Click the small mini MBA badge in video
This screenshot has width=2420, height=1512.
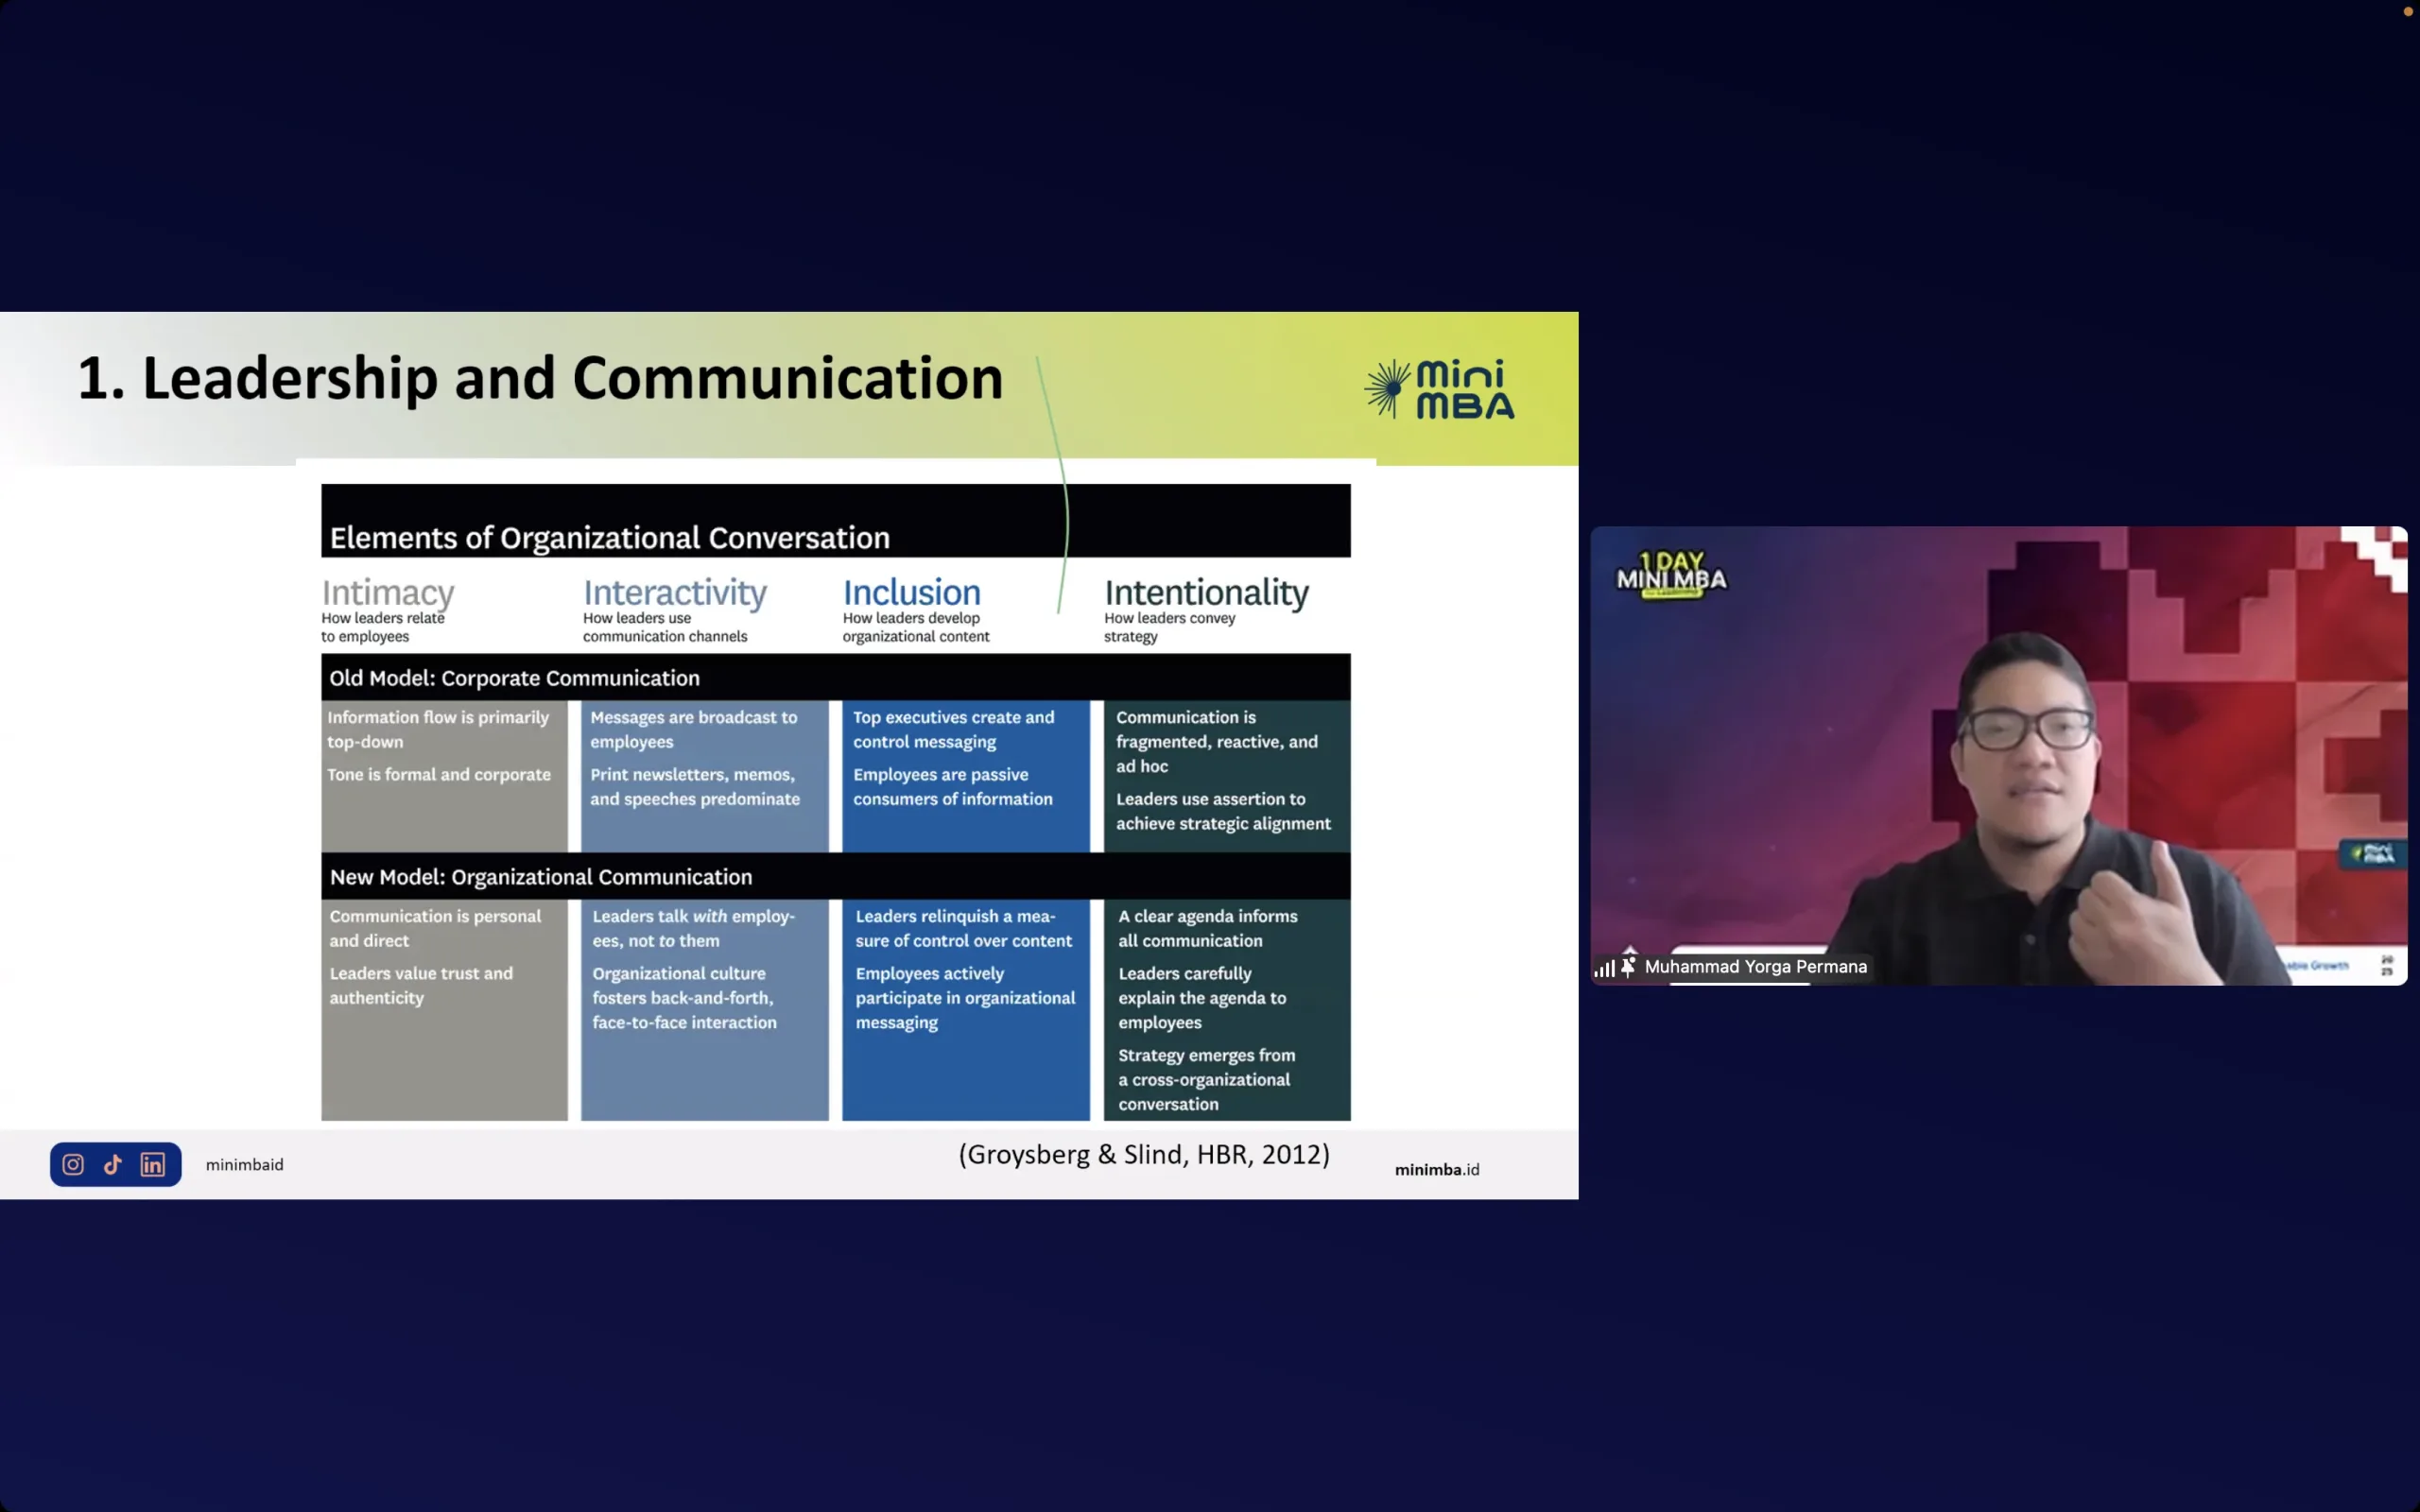coord(2374,853)
